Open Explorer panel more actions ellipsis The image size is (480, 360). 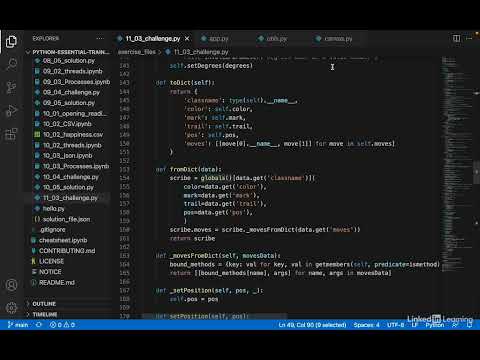tap(100, 39)
